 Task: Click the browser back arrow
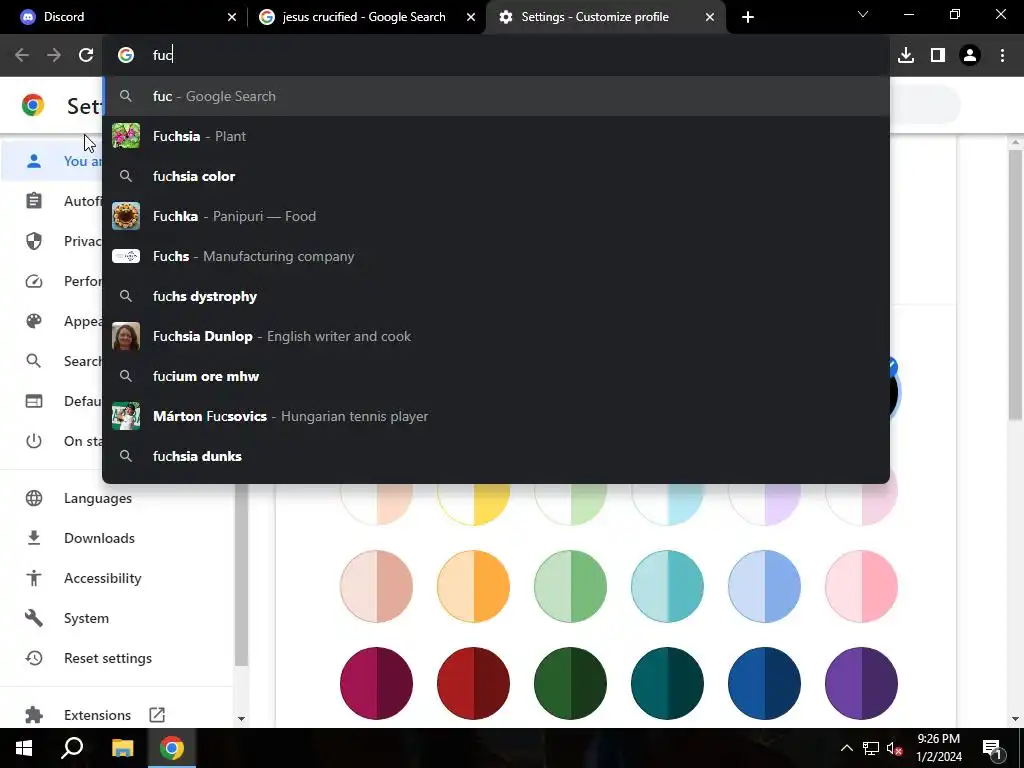click(22, 56)
